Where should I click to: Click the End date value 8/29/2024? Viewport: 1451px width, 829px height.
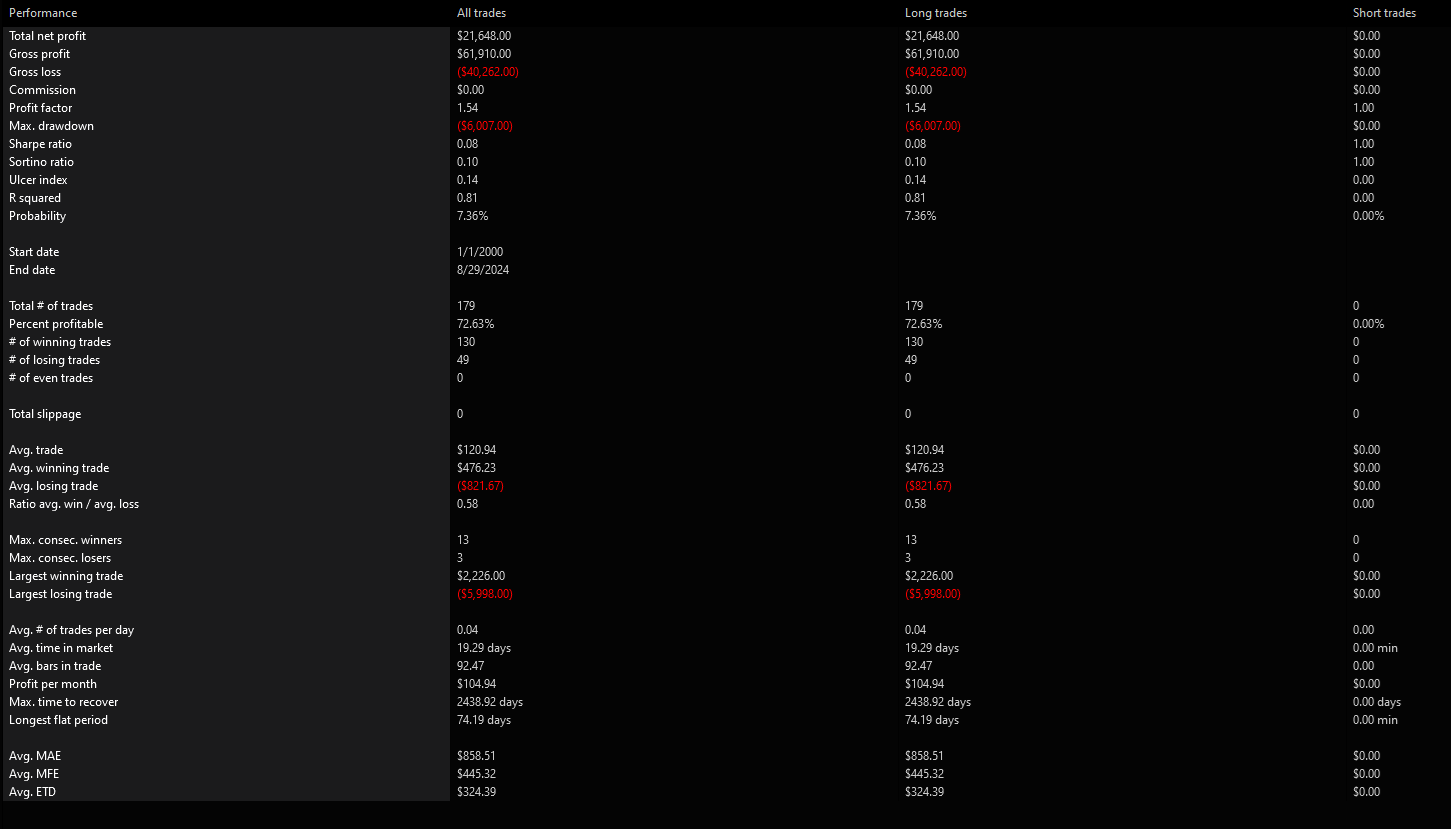point(483,270)
